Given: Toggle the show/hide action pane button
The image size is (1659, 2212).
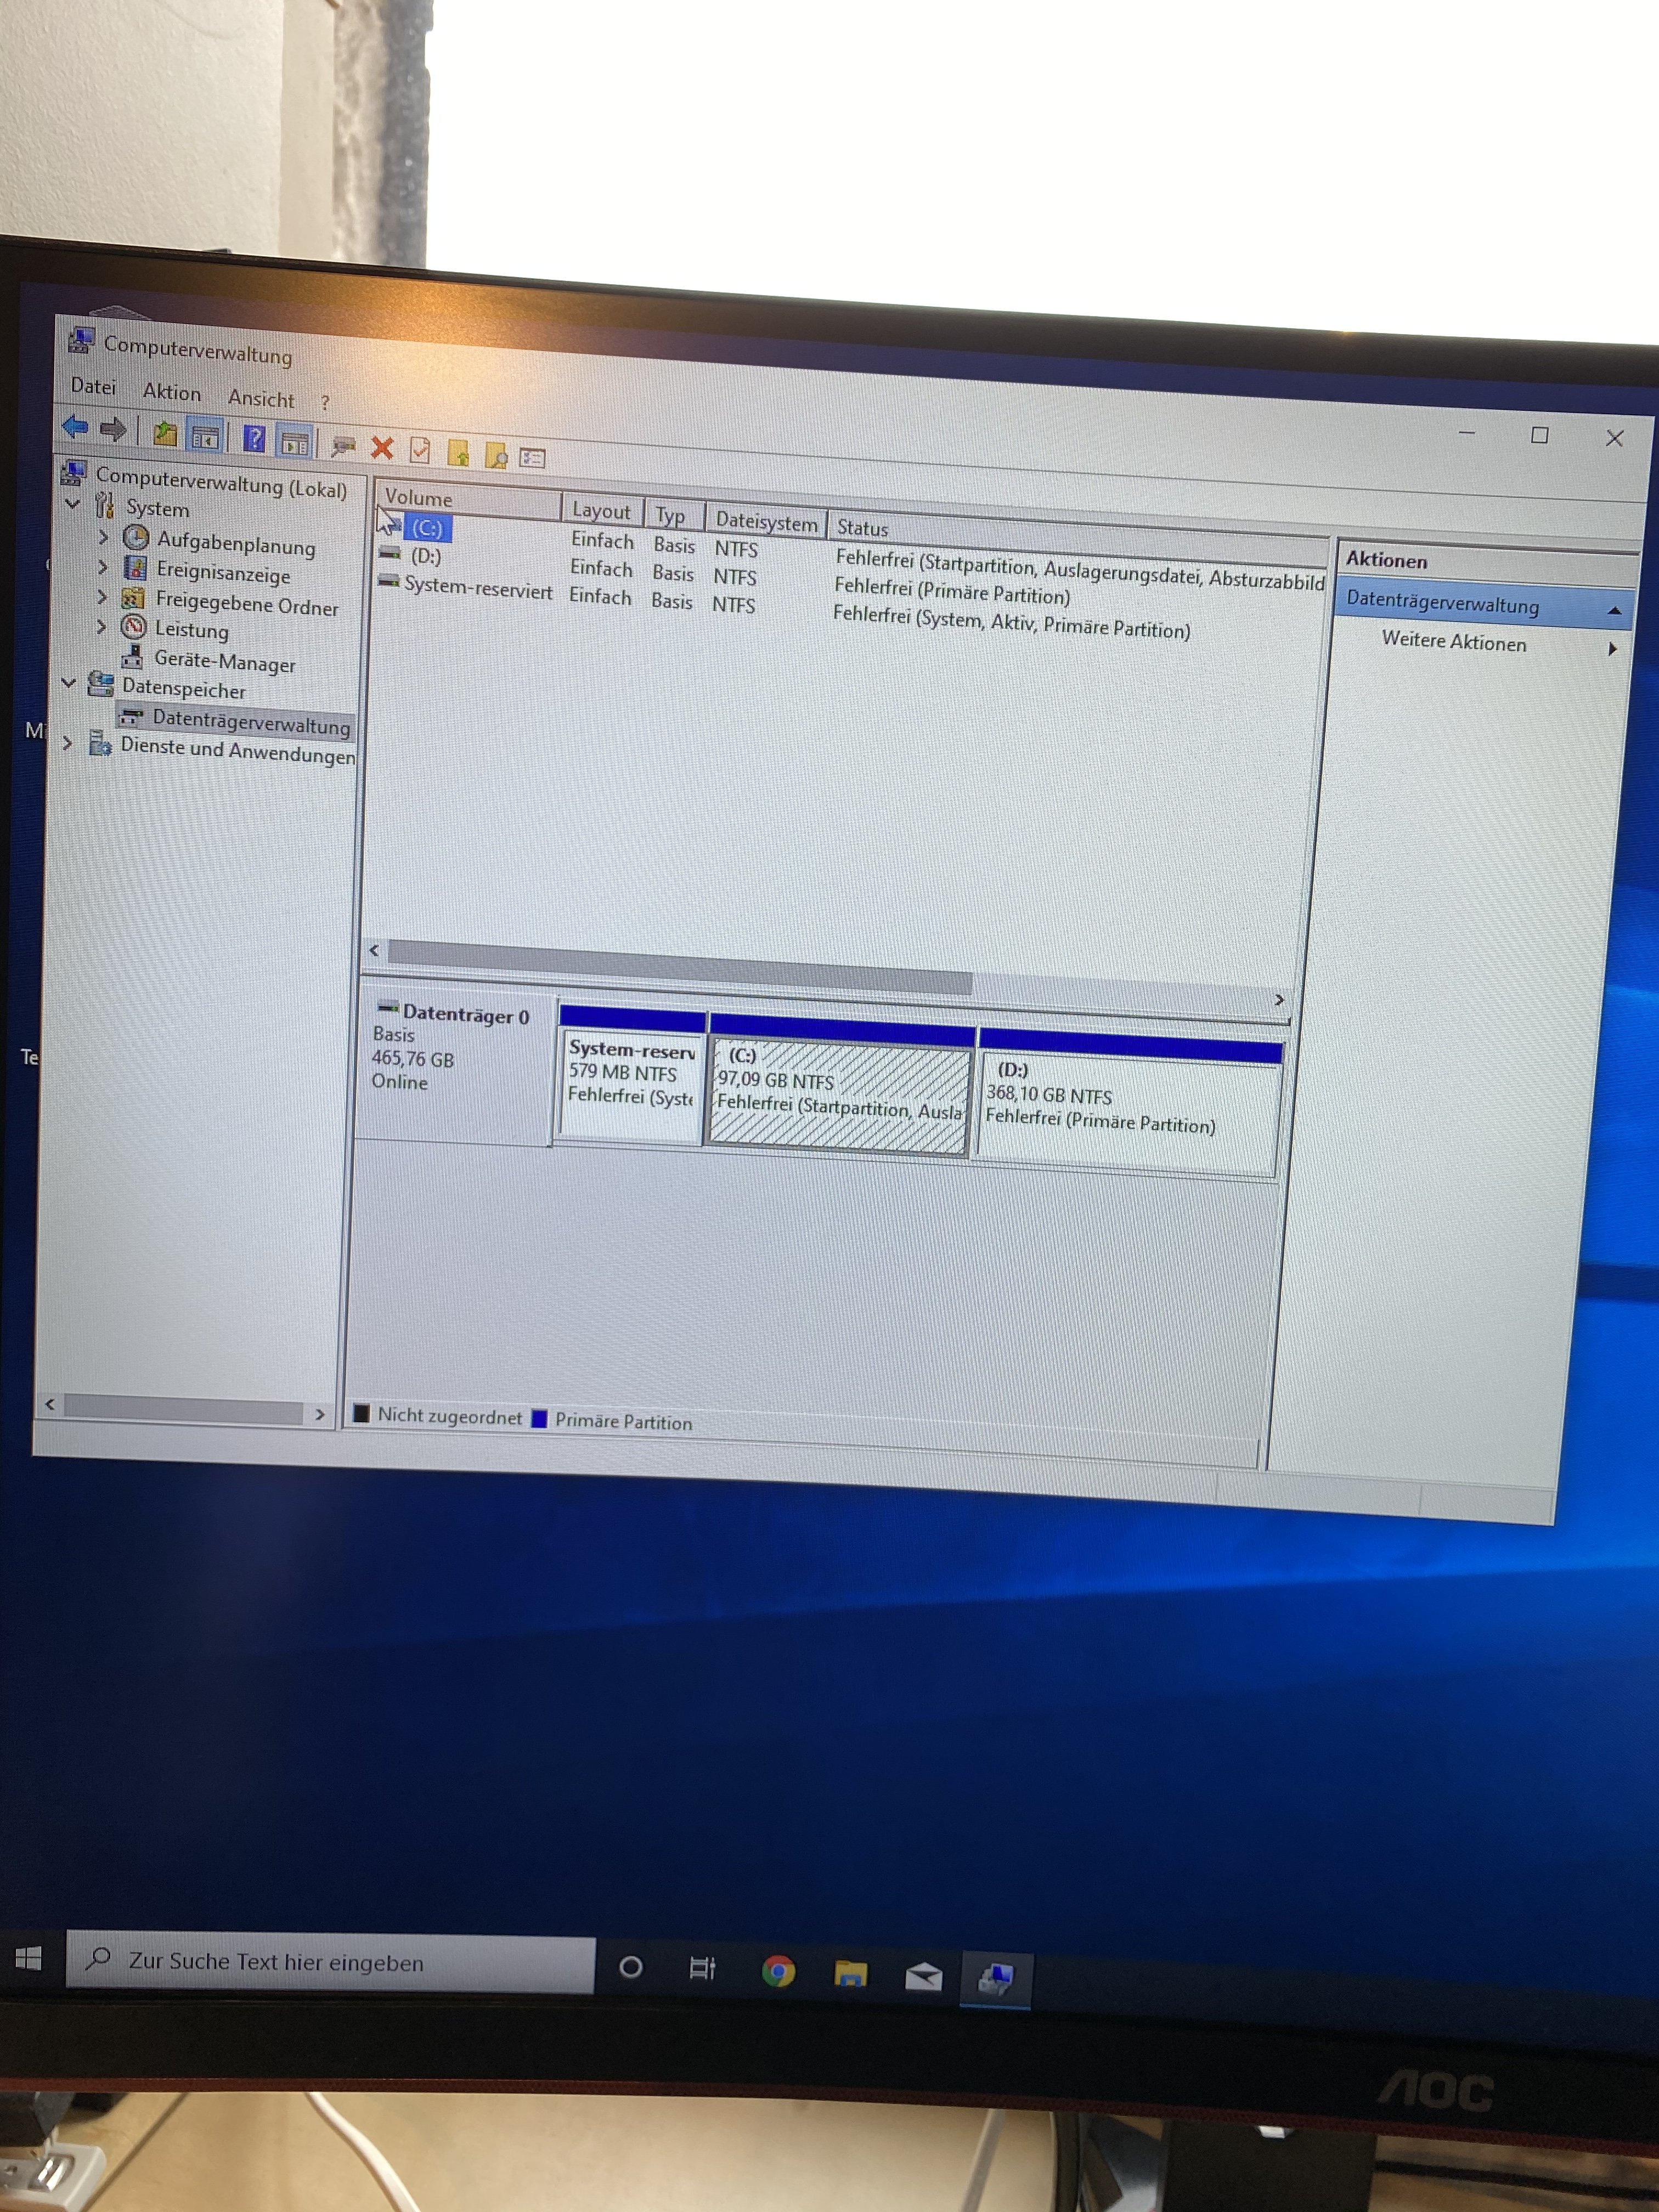Looking at the screenshot, I should [294, 442].
